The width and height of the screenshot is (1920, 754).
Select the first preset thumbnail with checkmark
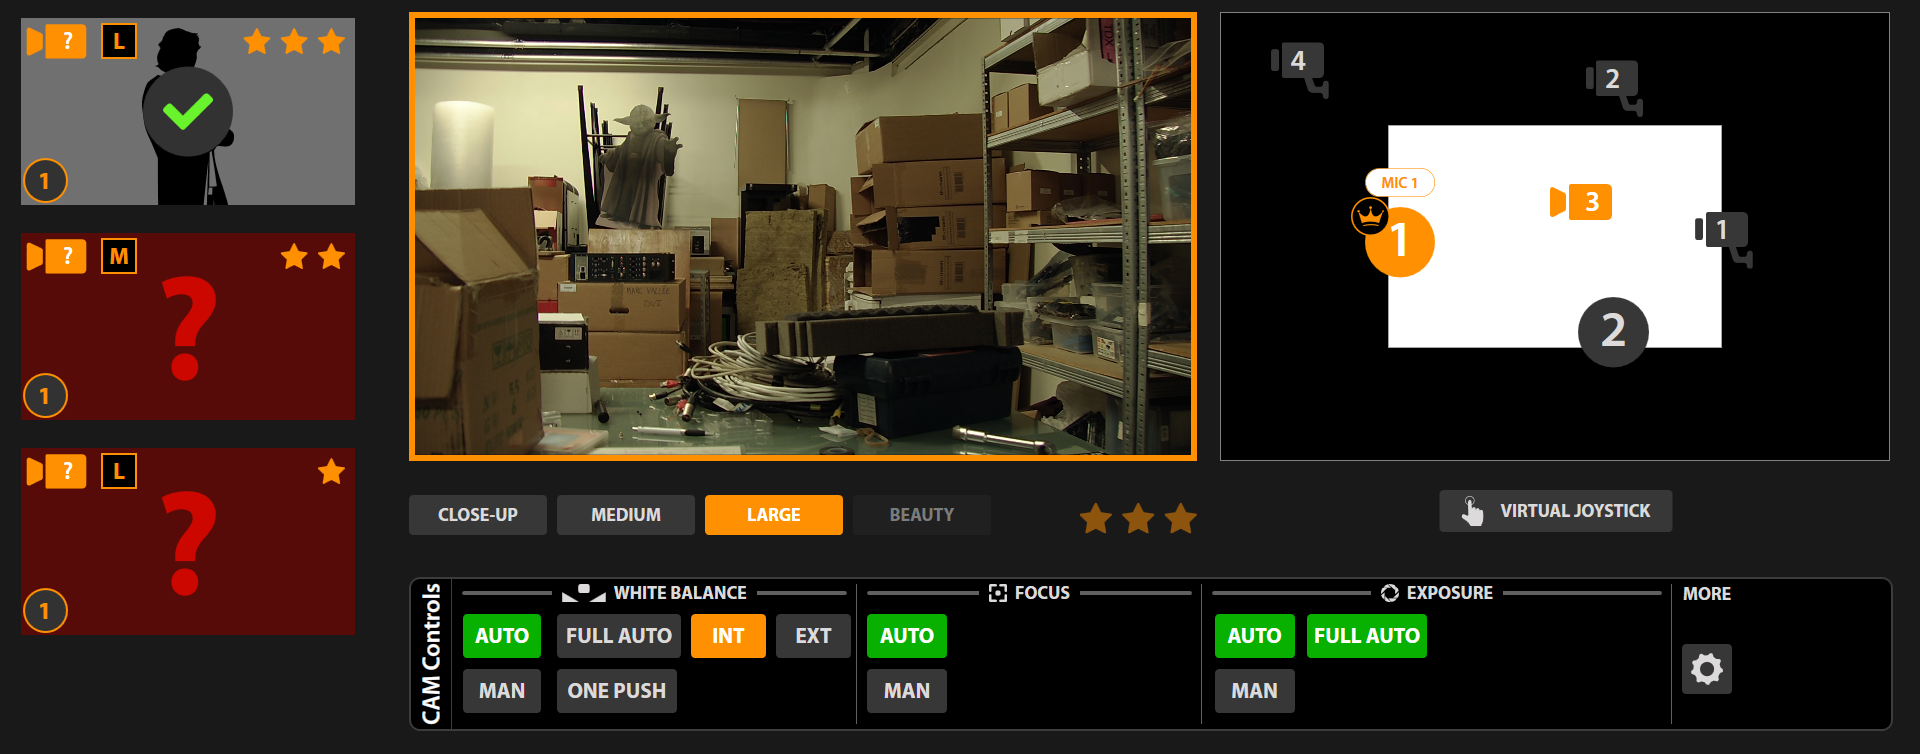(188, 112)
